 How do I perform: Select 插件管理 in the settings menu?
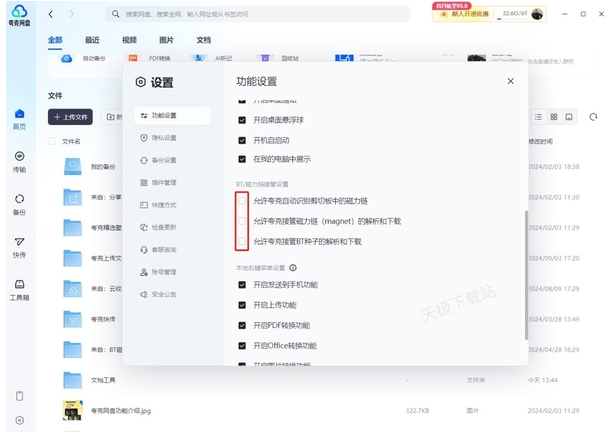[163, 183]
